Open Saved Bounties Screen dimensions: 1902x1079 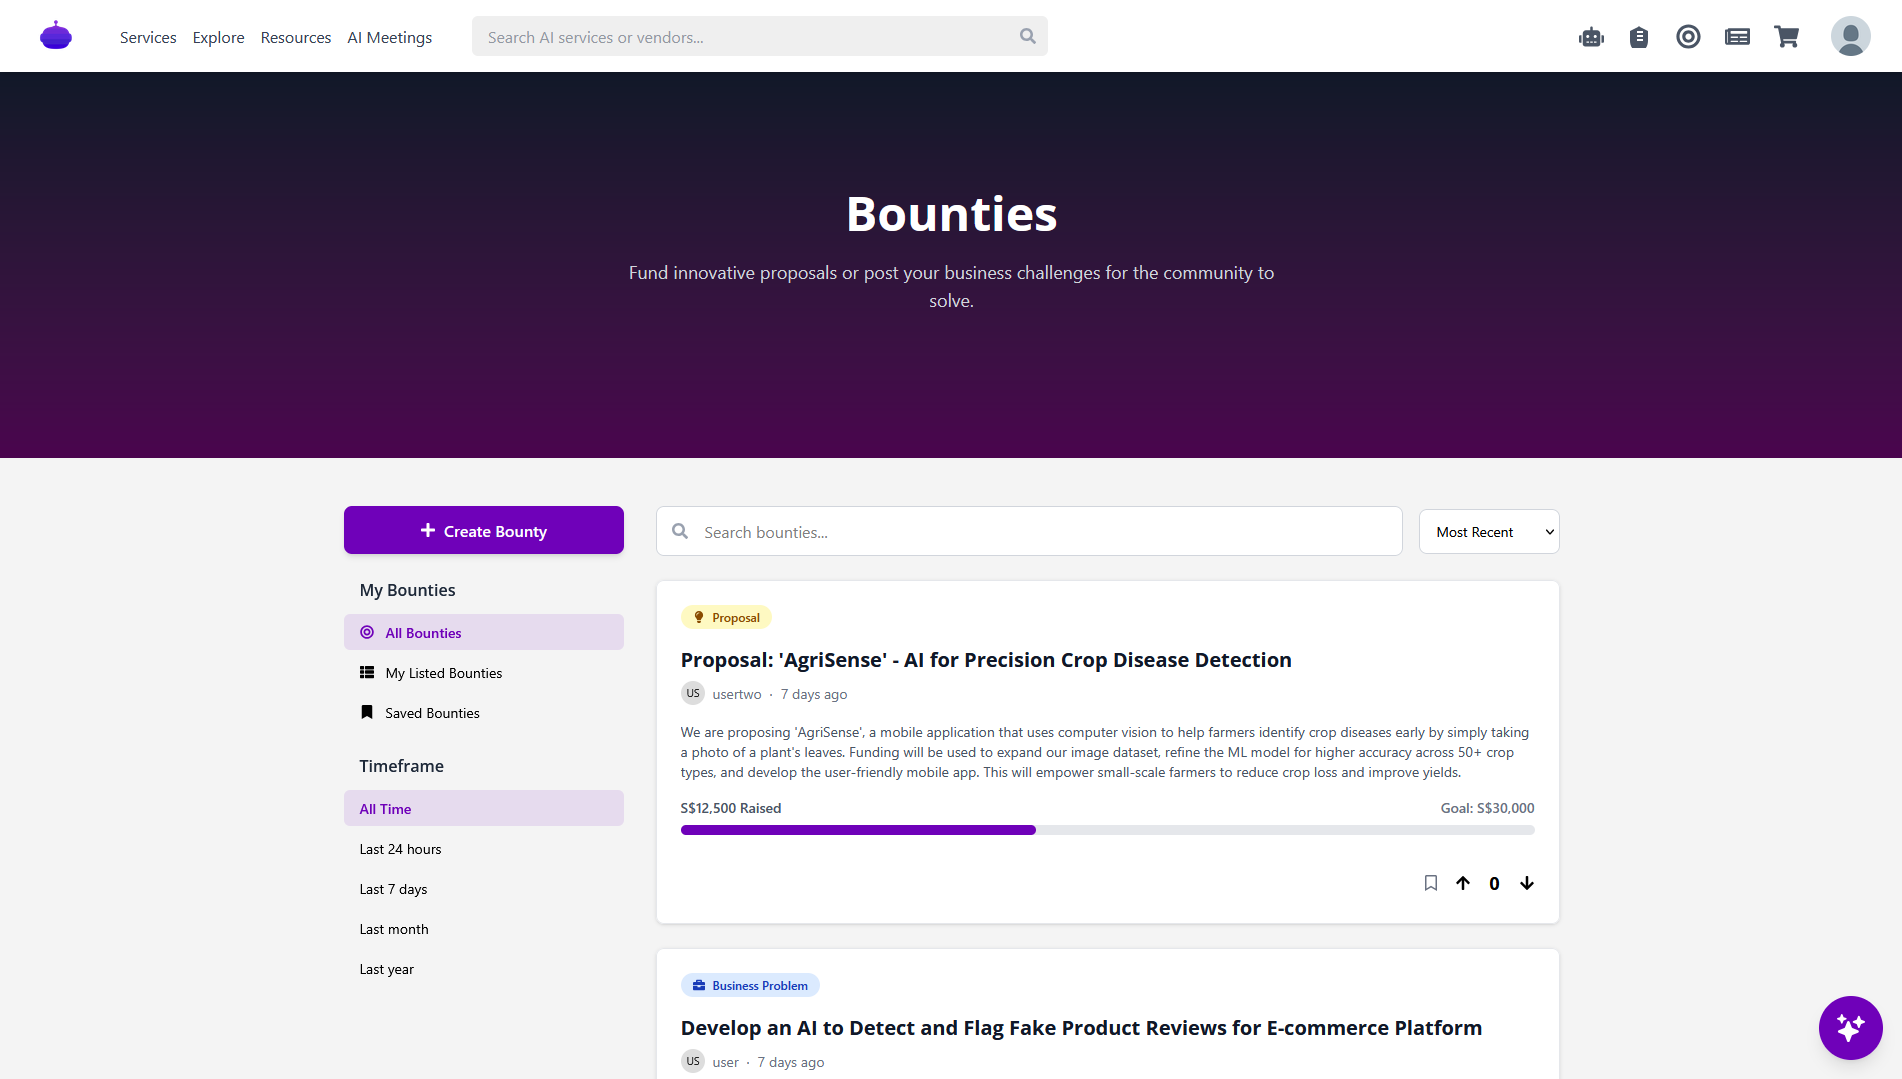433,712
